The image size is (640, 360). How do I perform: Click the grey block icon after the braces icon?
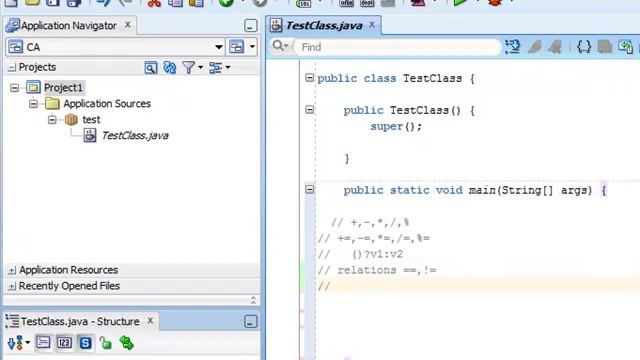point(604,47)
